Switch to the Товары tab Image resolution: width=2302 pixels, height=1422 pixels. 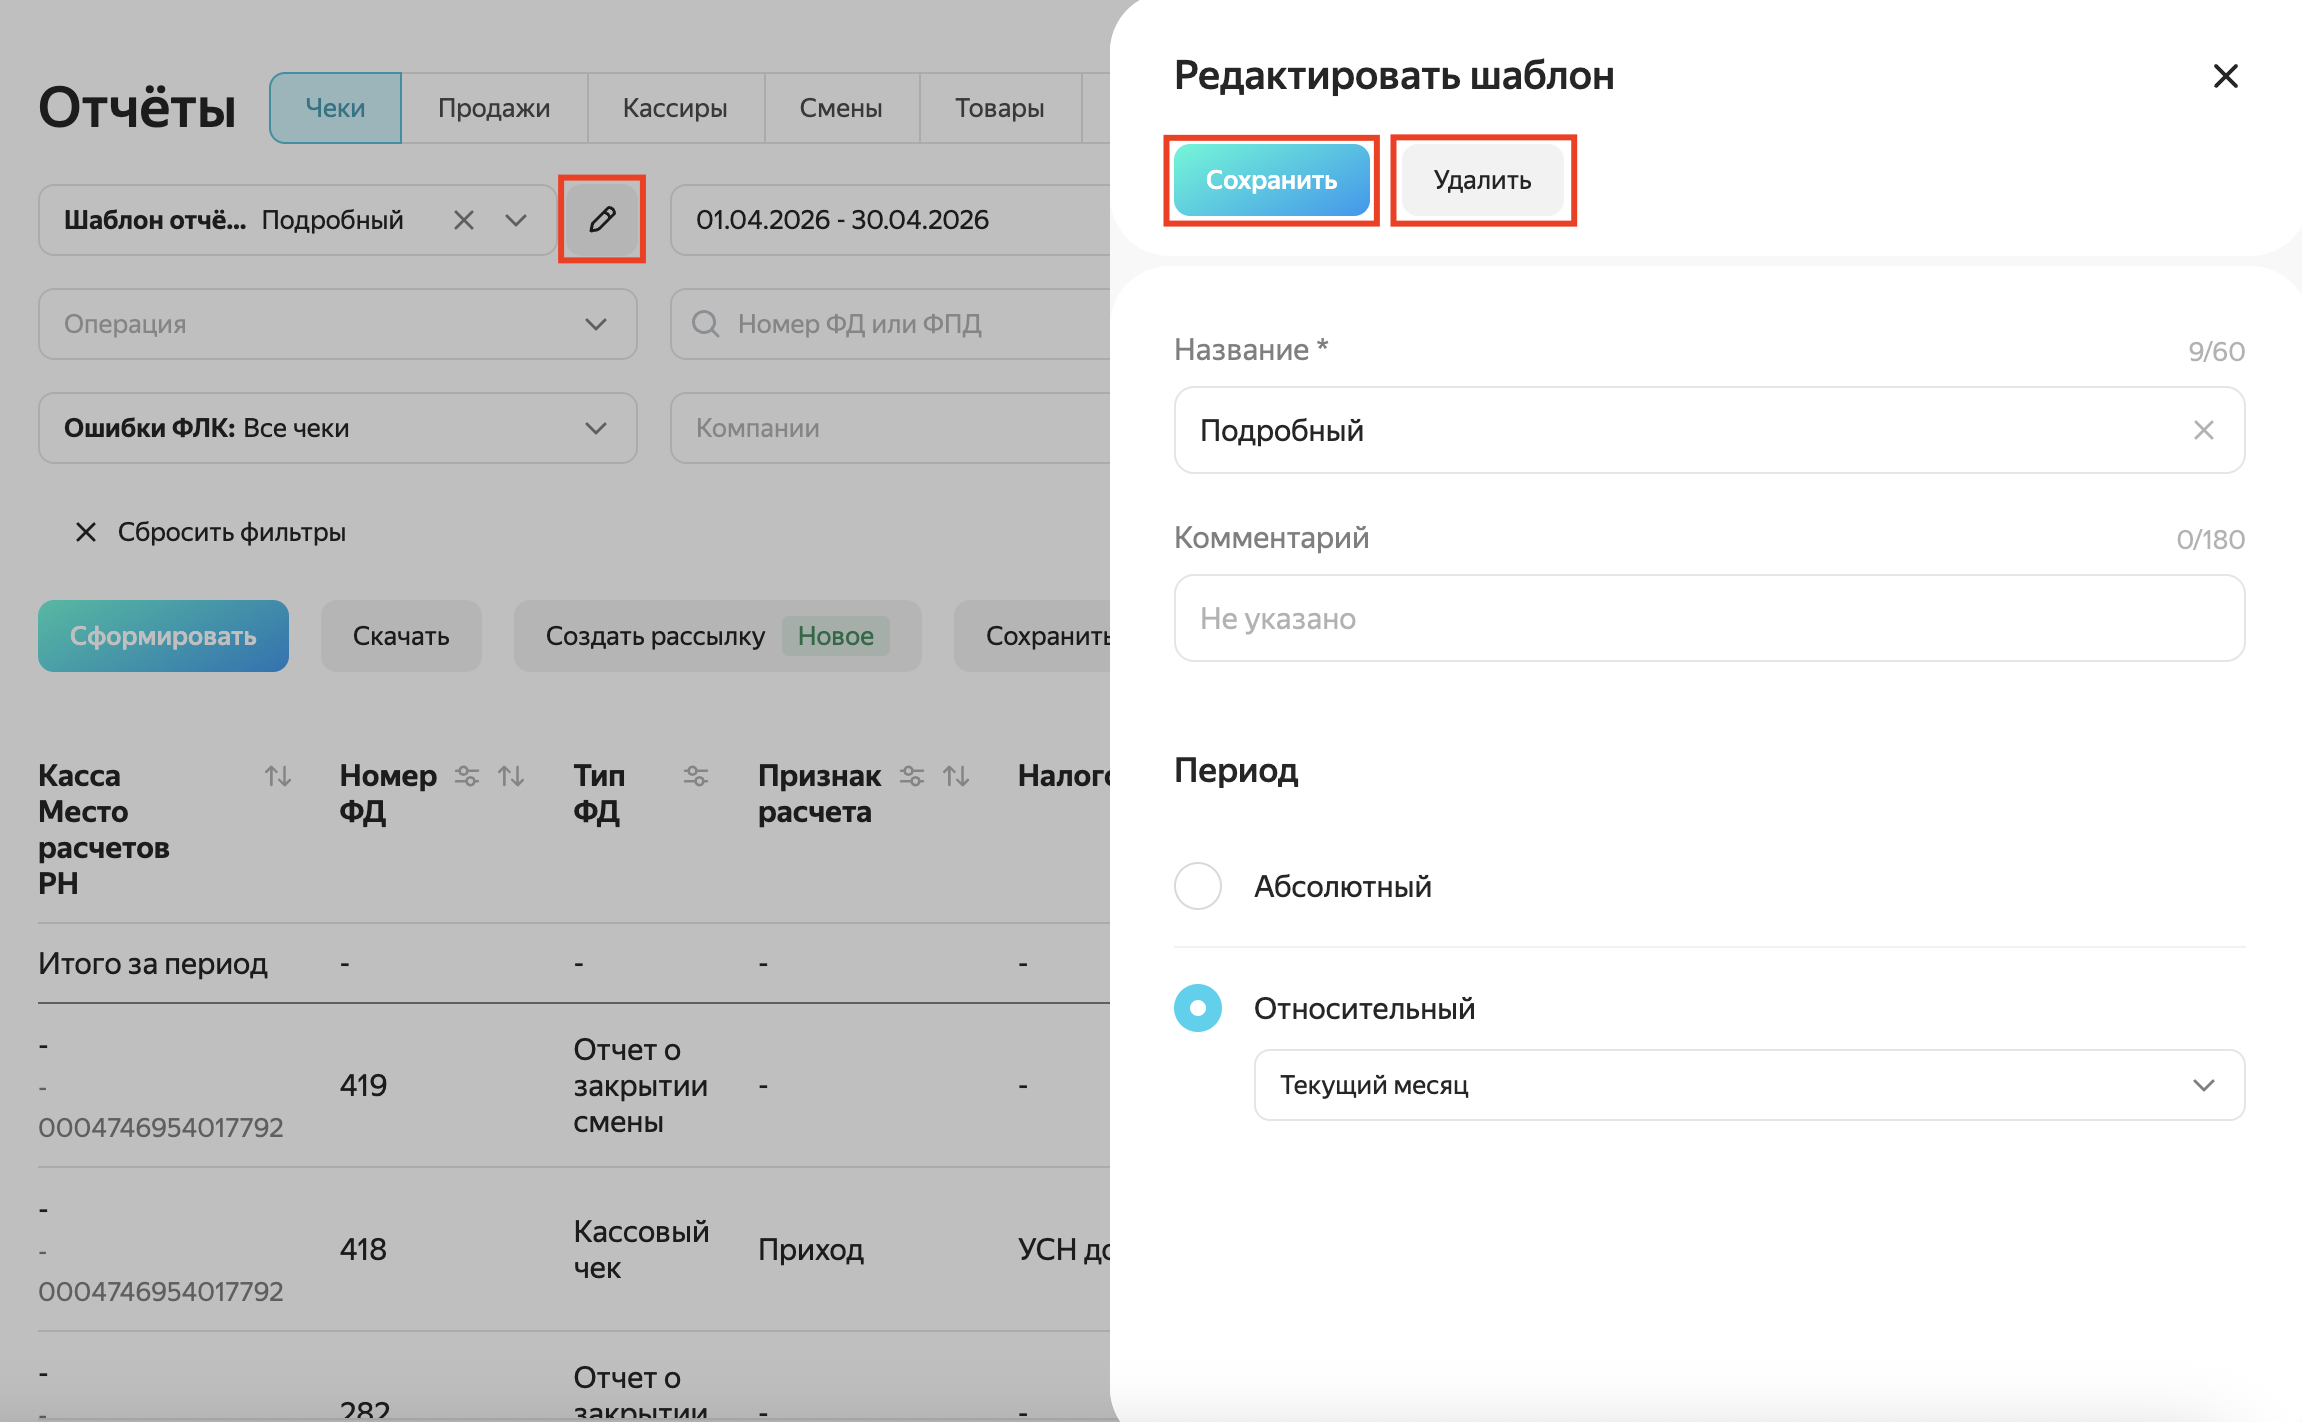[1000, 108]
